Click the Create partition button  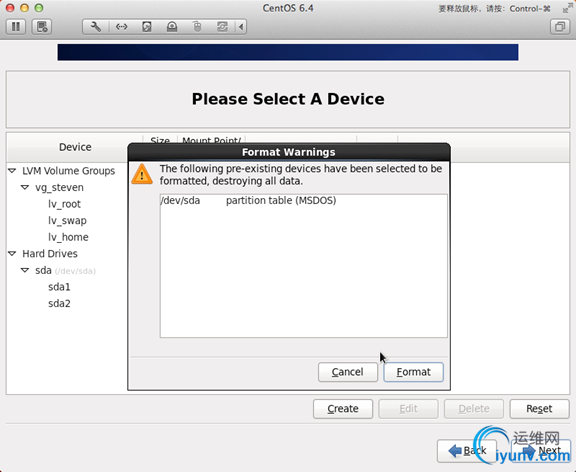click(x=343, y=409)
